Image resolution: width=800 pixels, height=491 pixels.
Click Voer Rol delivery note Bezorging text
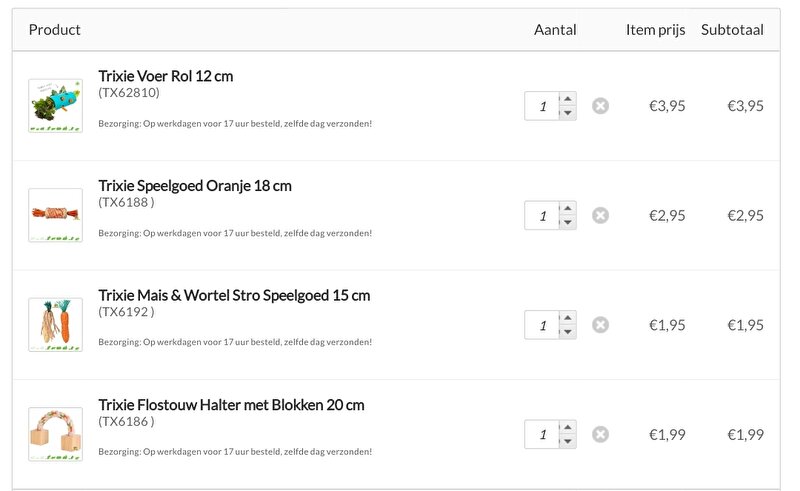tap(235, 124)
